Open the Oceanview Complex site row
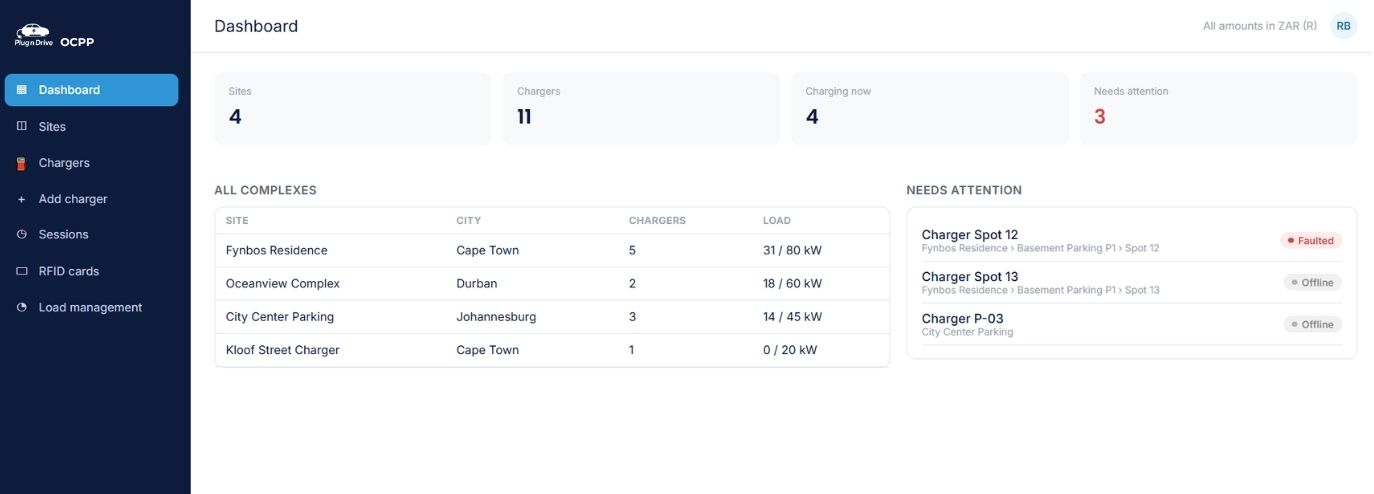1374x494 pixels. click(x=552, y=283)
